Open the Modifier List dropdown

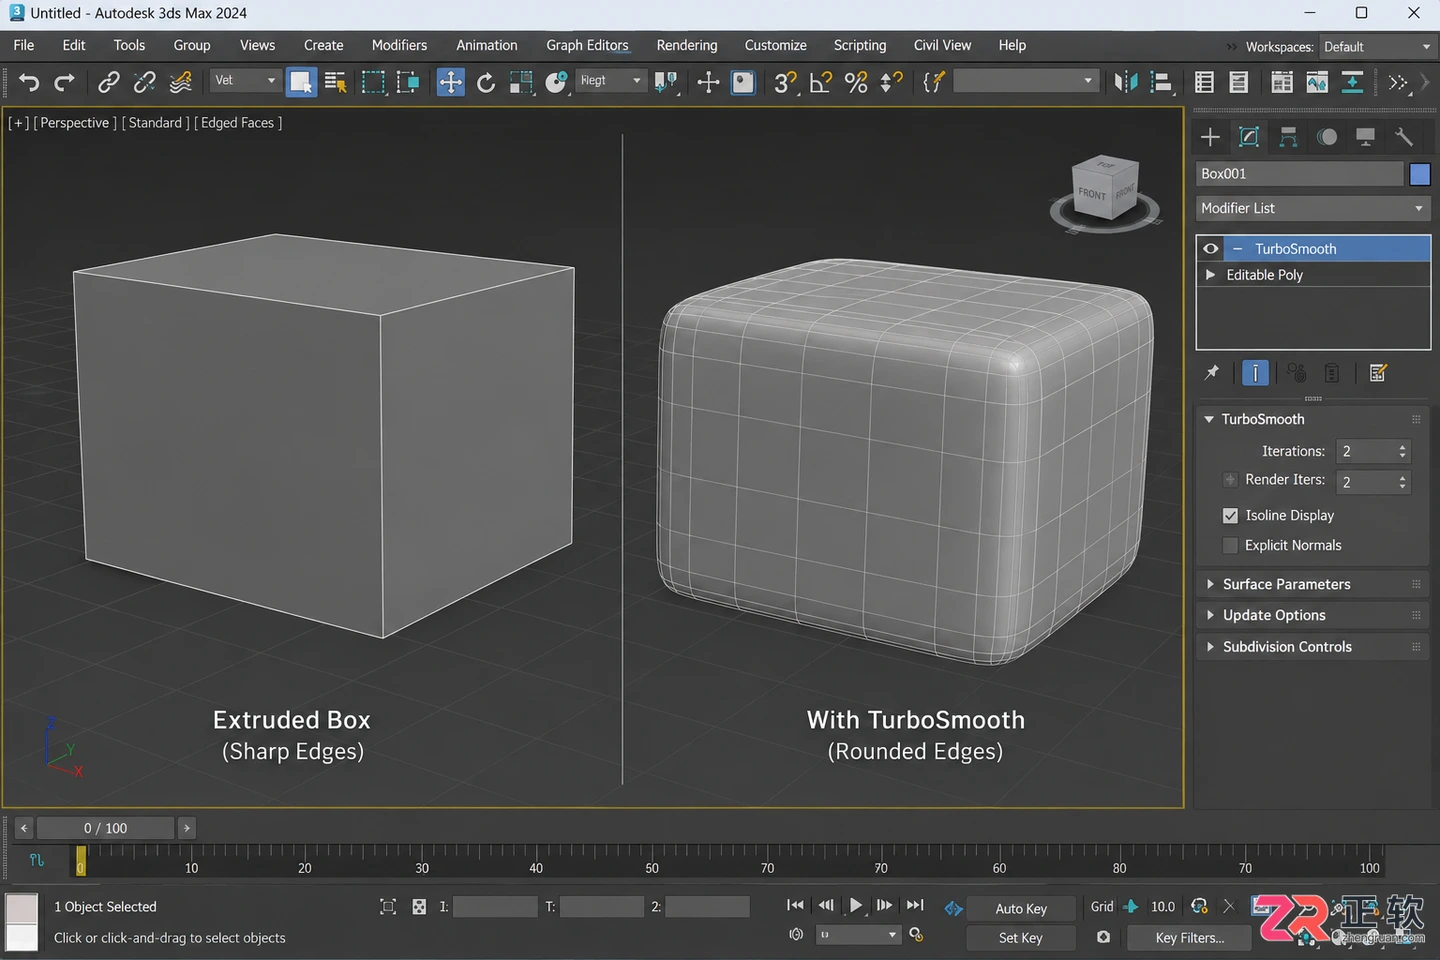click(x=1313, y=208)
